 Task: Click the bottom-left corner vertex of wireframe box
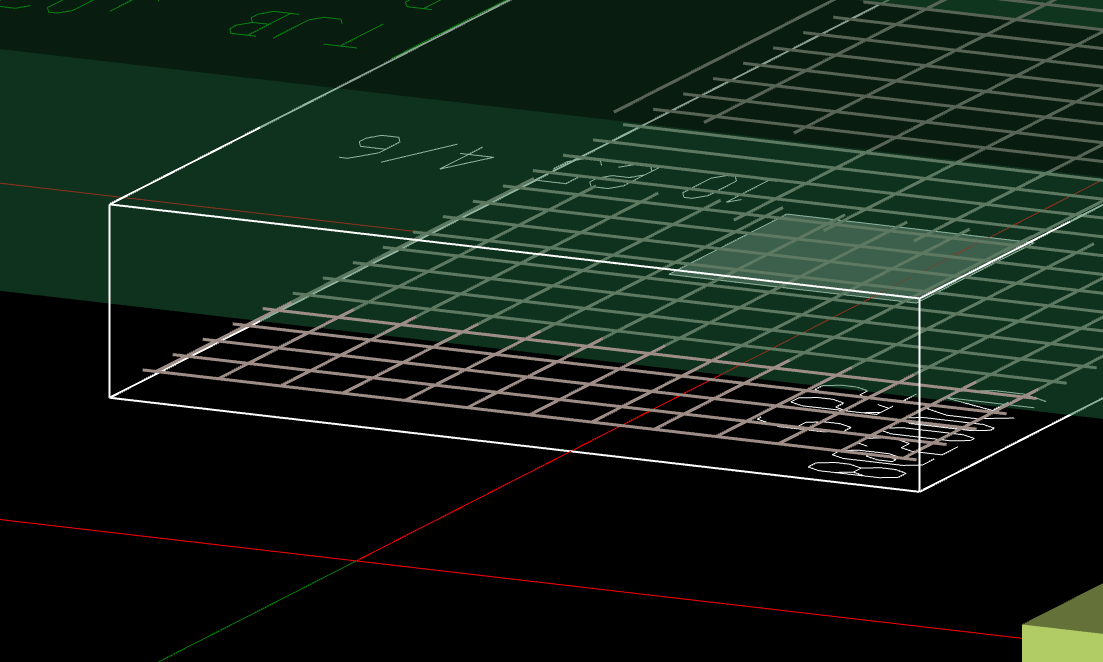tap(110, 397)
